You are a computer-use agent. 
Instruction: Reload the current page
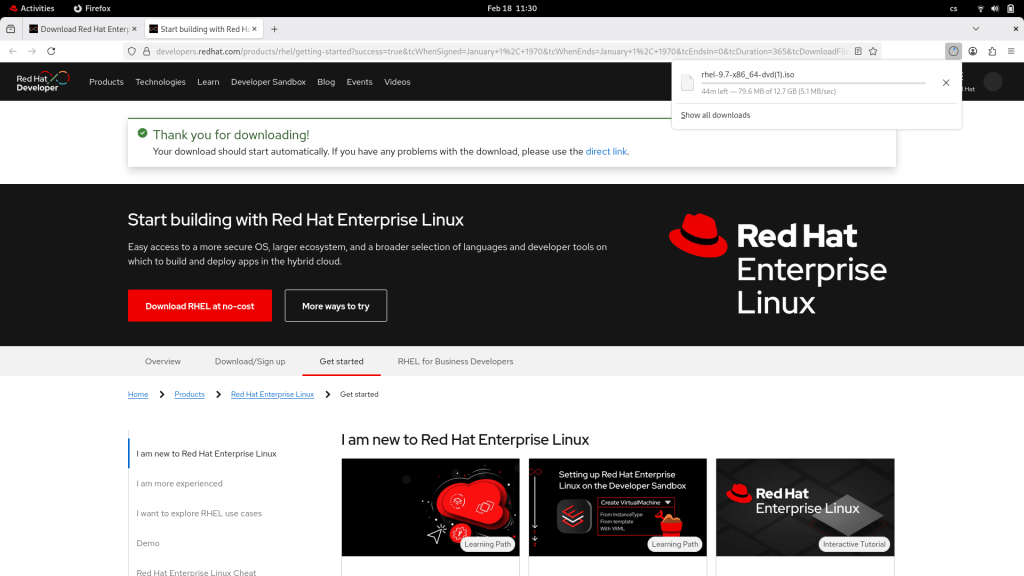51,51
